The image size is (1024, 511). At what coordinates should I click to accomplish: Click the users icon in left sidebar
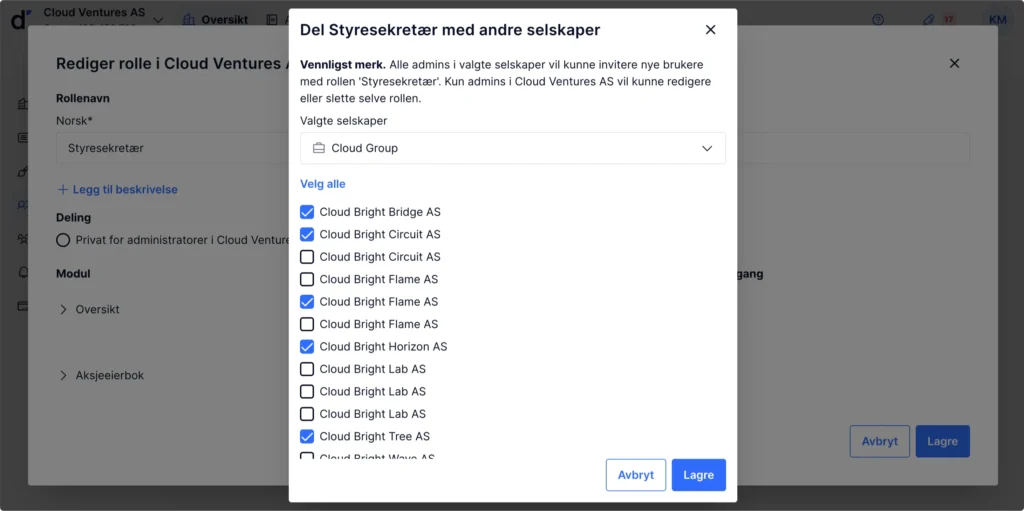click(x=22, y=205)
